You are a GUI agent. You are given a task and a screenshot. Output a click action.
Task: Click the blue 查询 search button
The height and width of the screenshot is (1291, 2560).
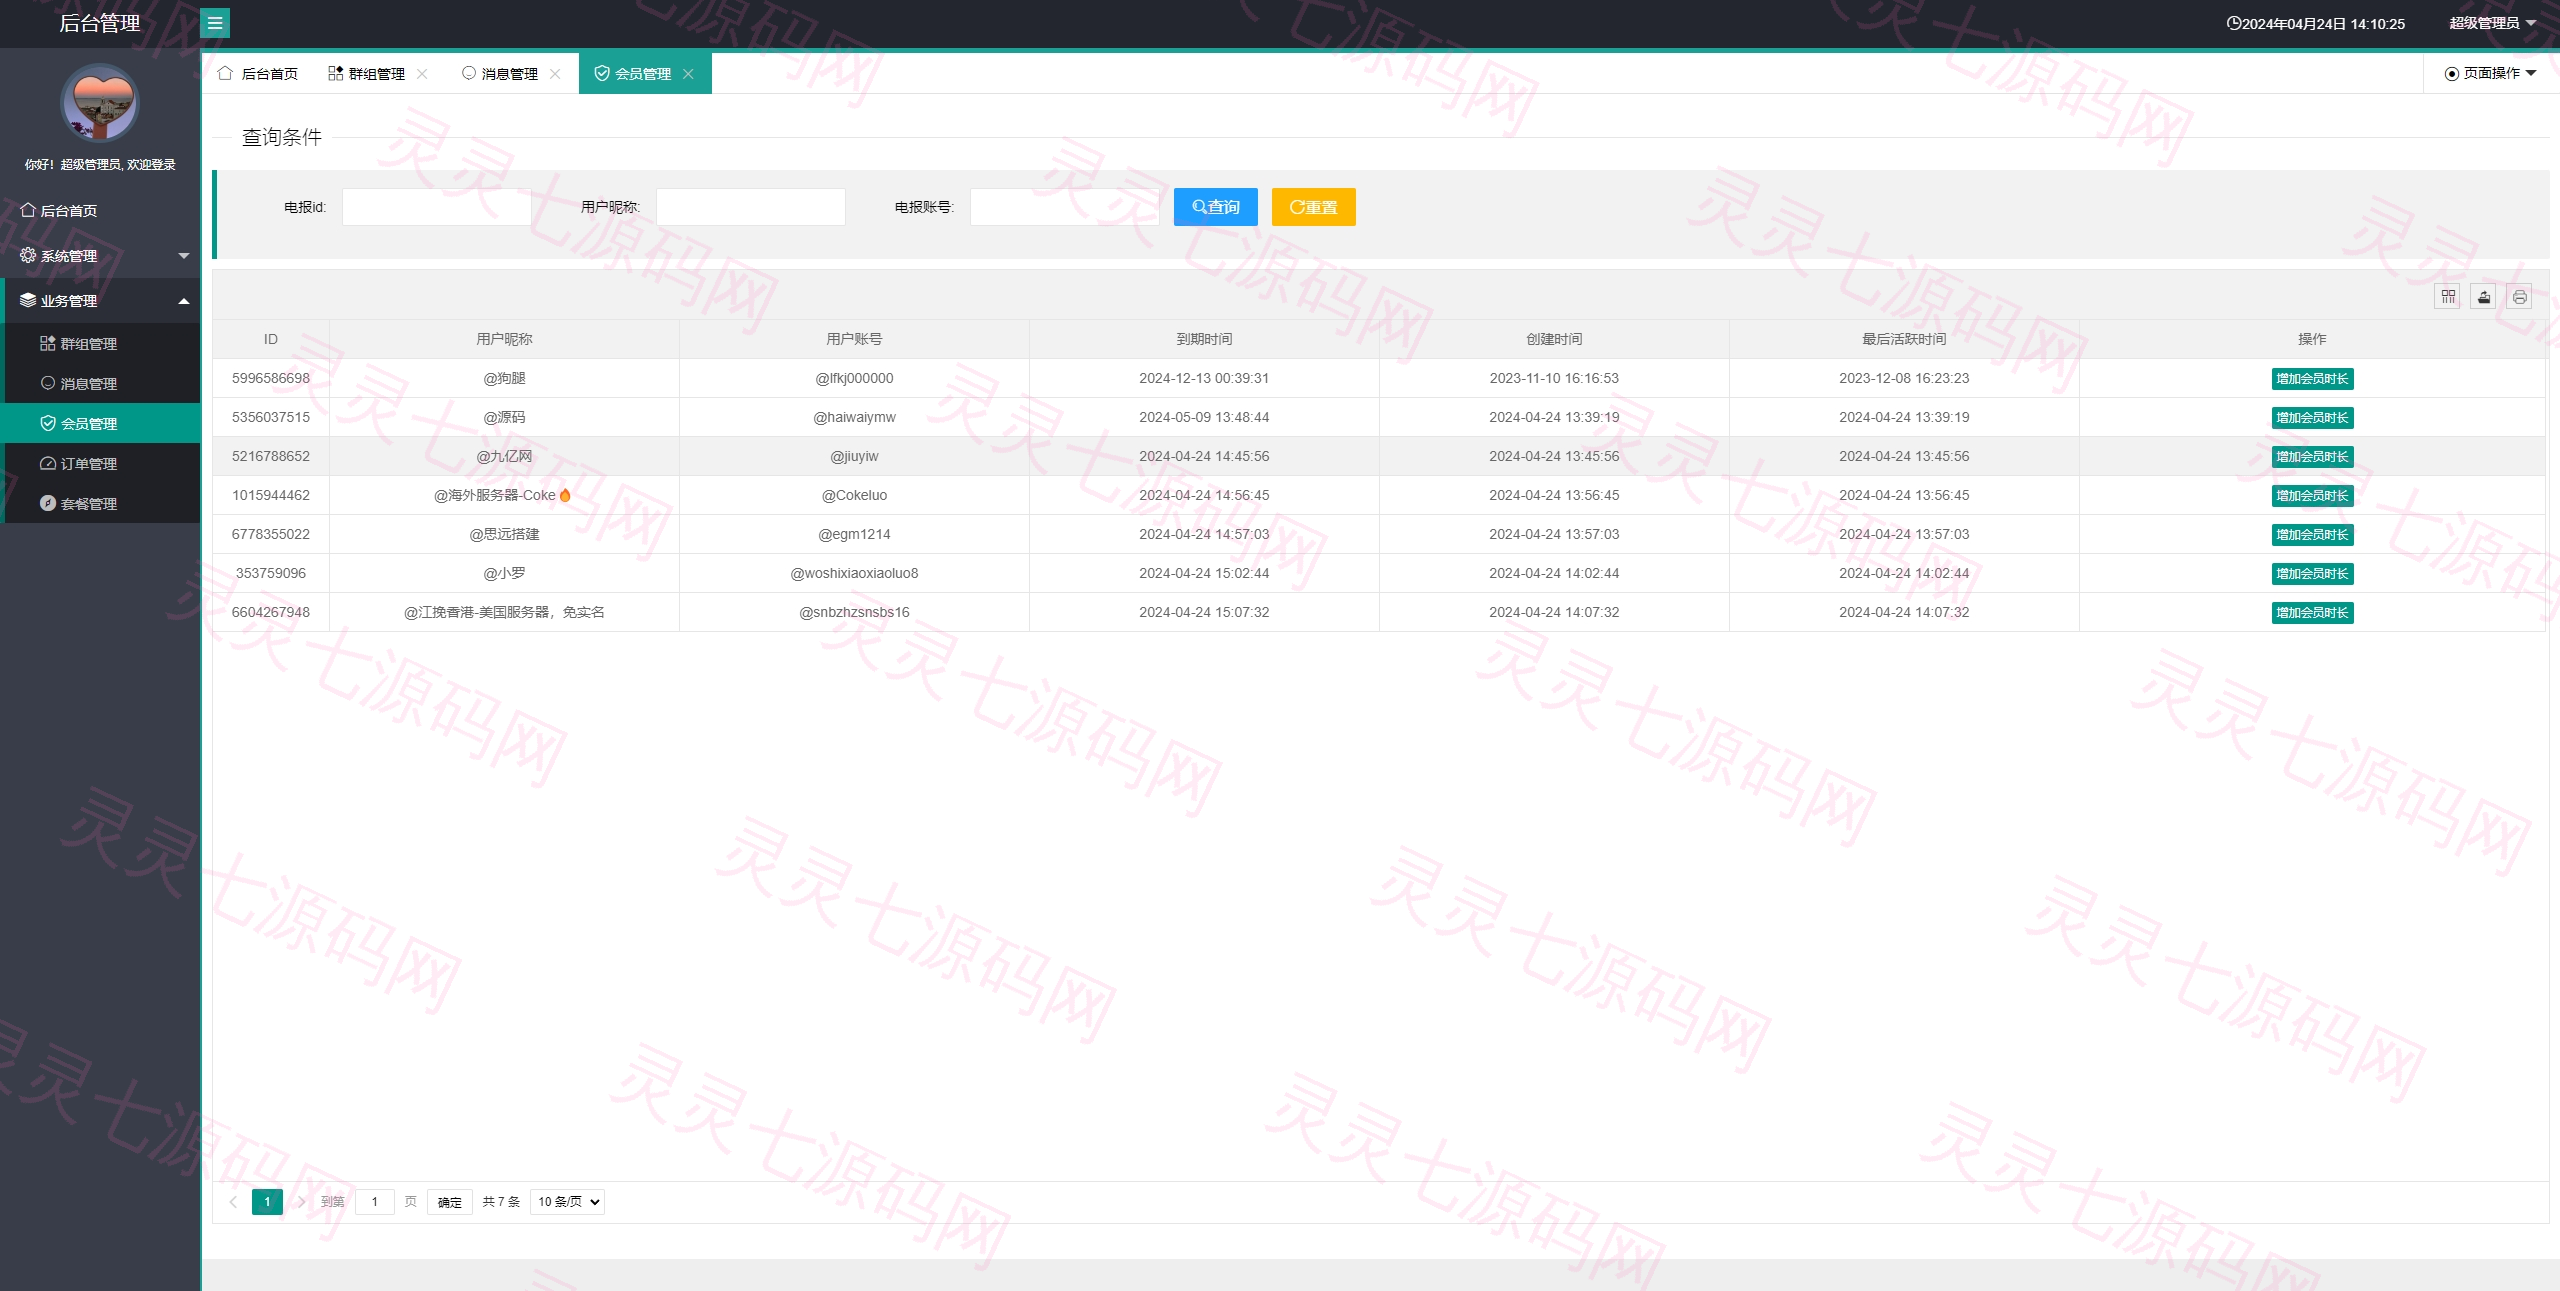coord(1215,207)
